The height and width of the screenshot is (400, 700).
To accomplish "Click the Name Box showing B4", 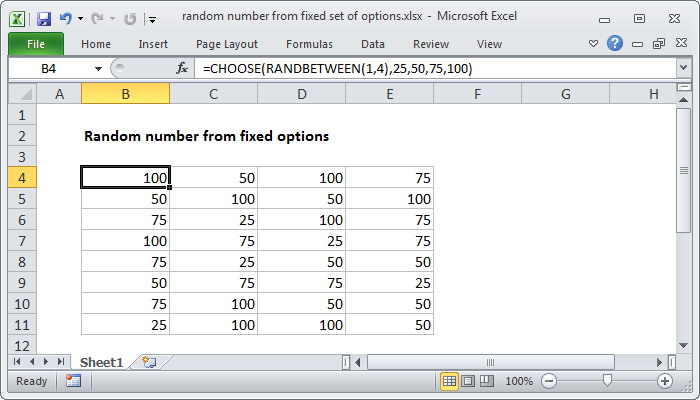I will 50,69.
